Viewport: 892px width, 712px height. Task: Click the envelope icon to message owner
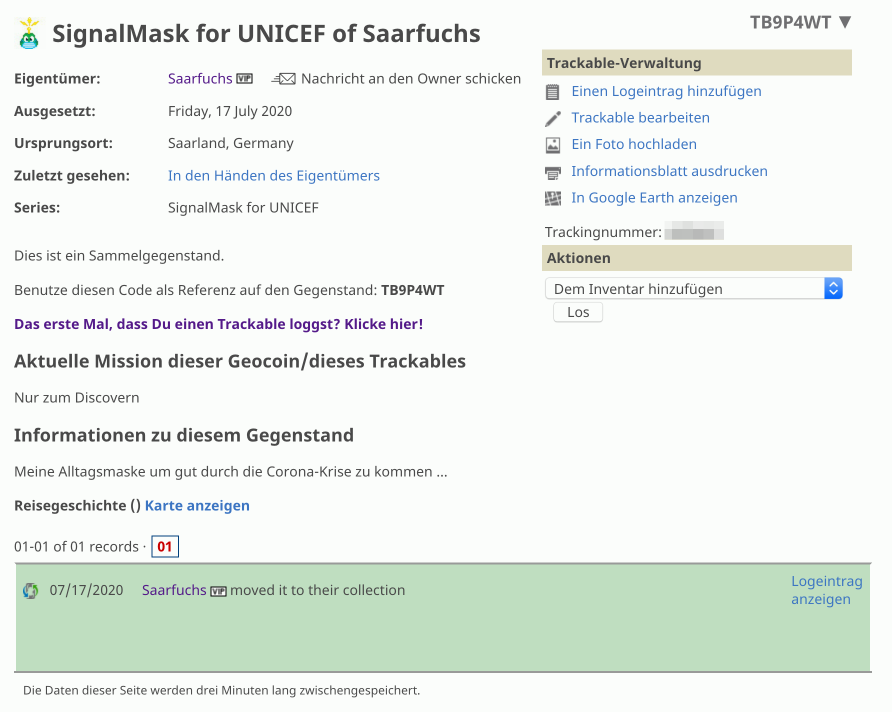[x=283, y=79]
